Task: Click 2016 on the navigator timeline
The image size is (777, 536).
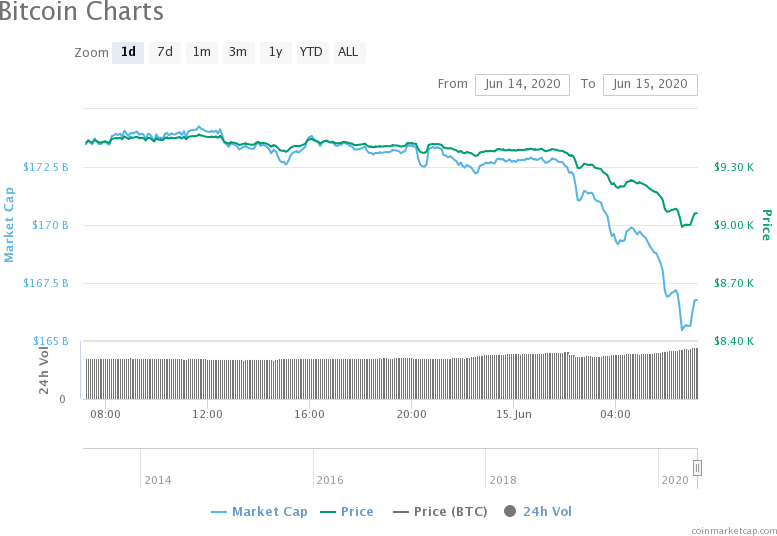Action: click(330, 480)
